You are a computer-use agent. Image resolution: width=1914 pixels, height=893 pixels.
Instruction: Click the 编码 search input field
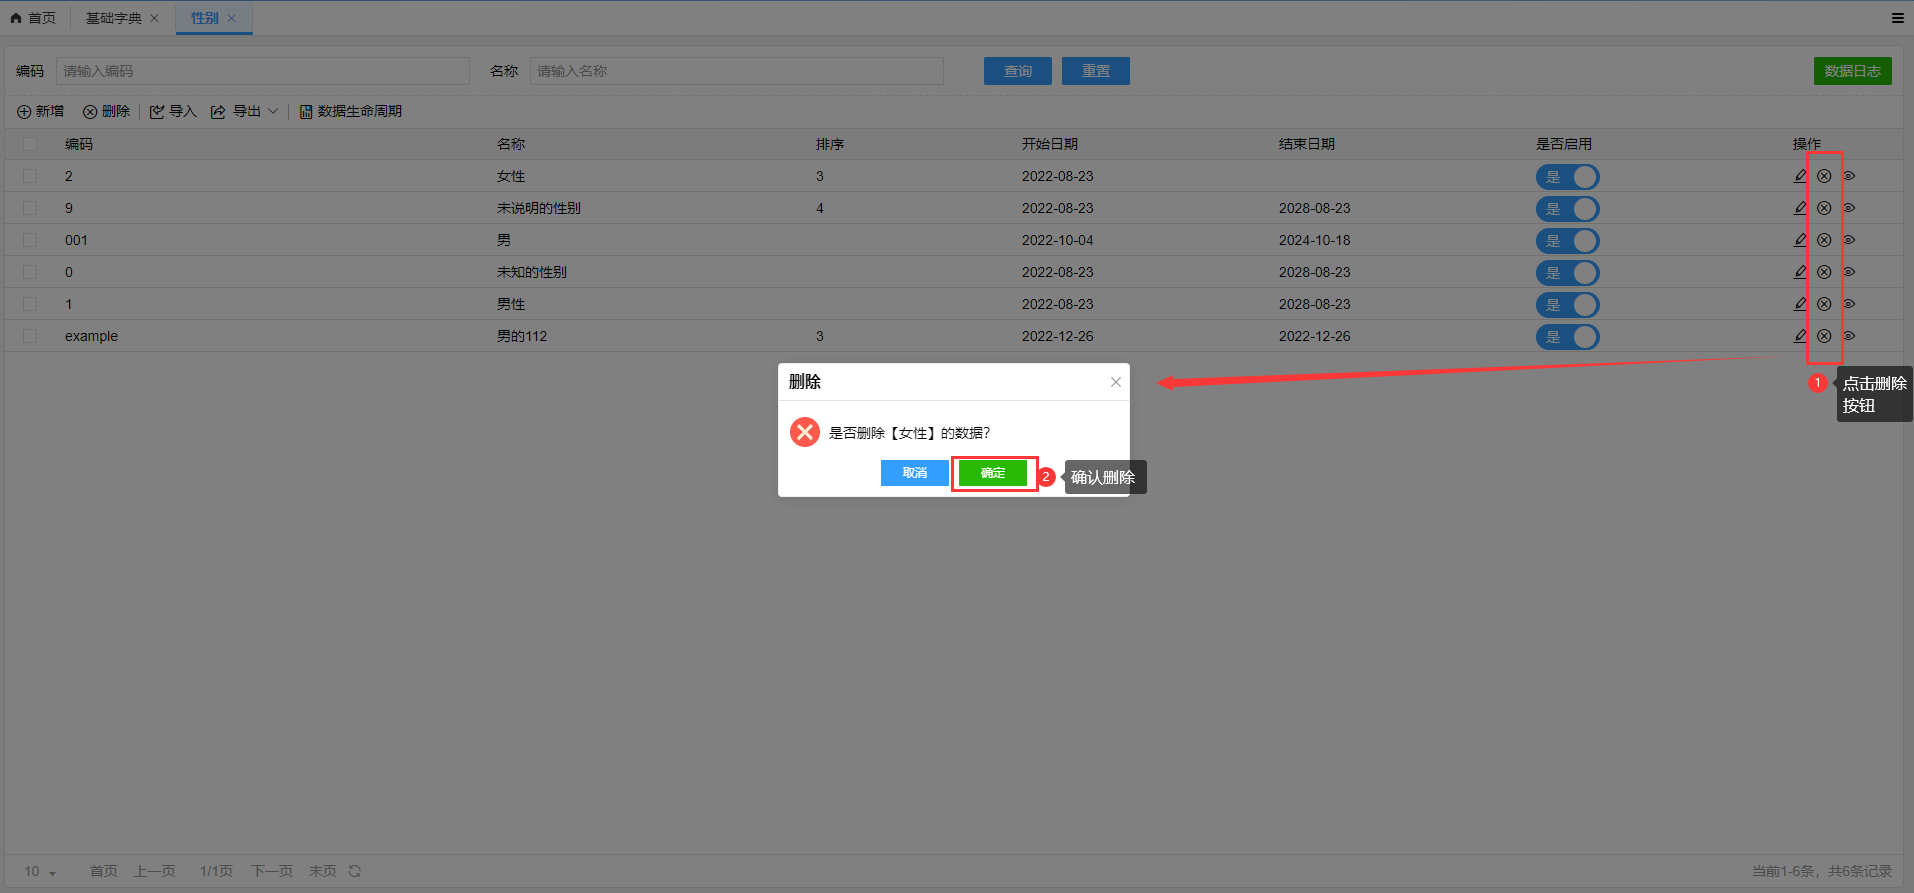coord(263,71)
